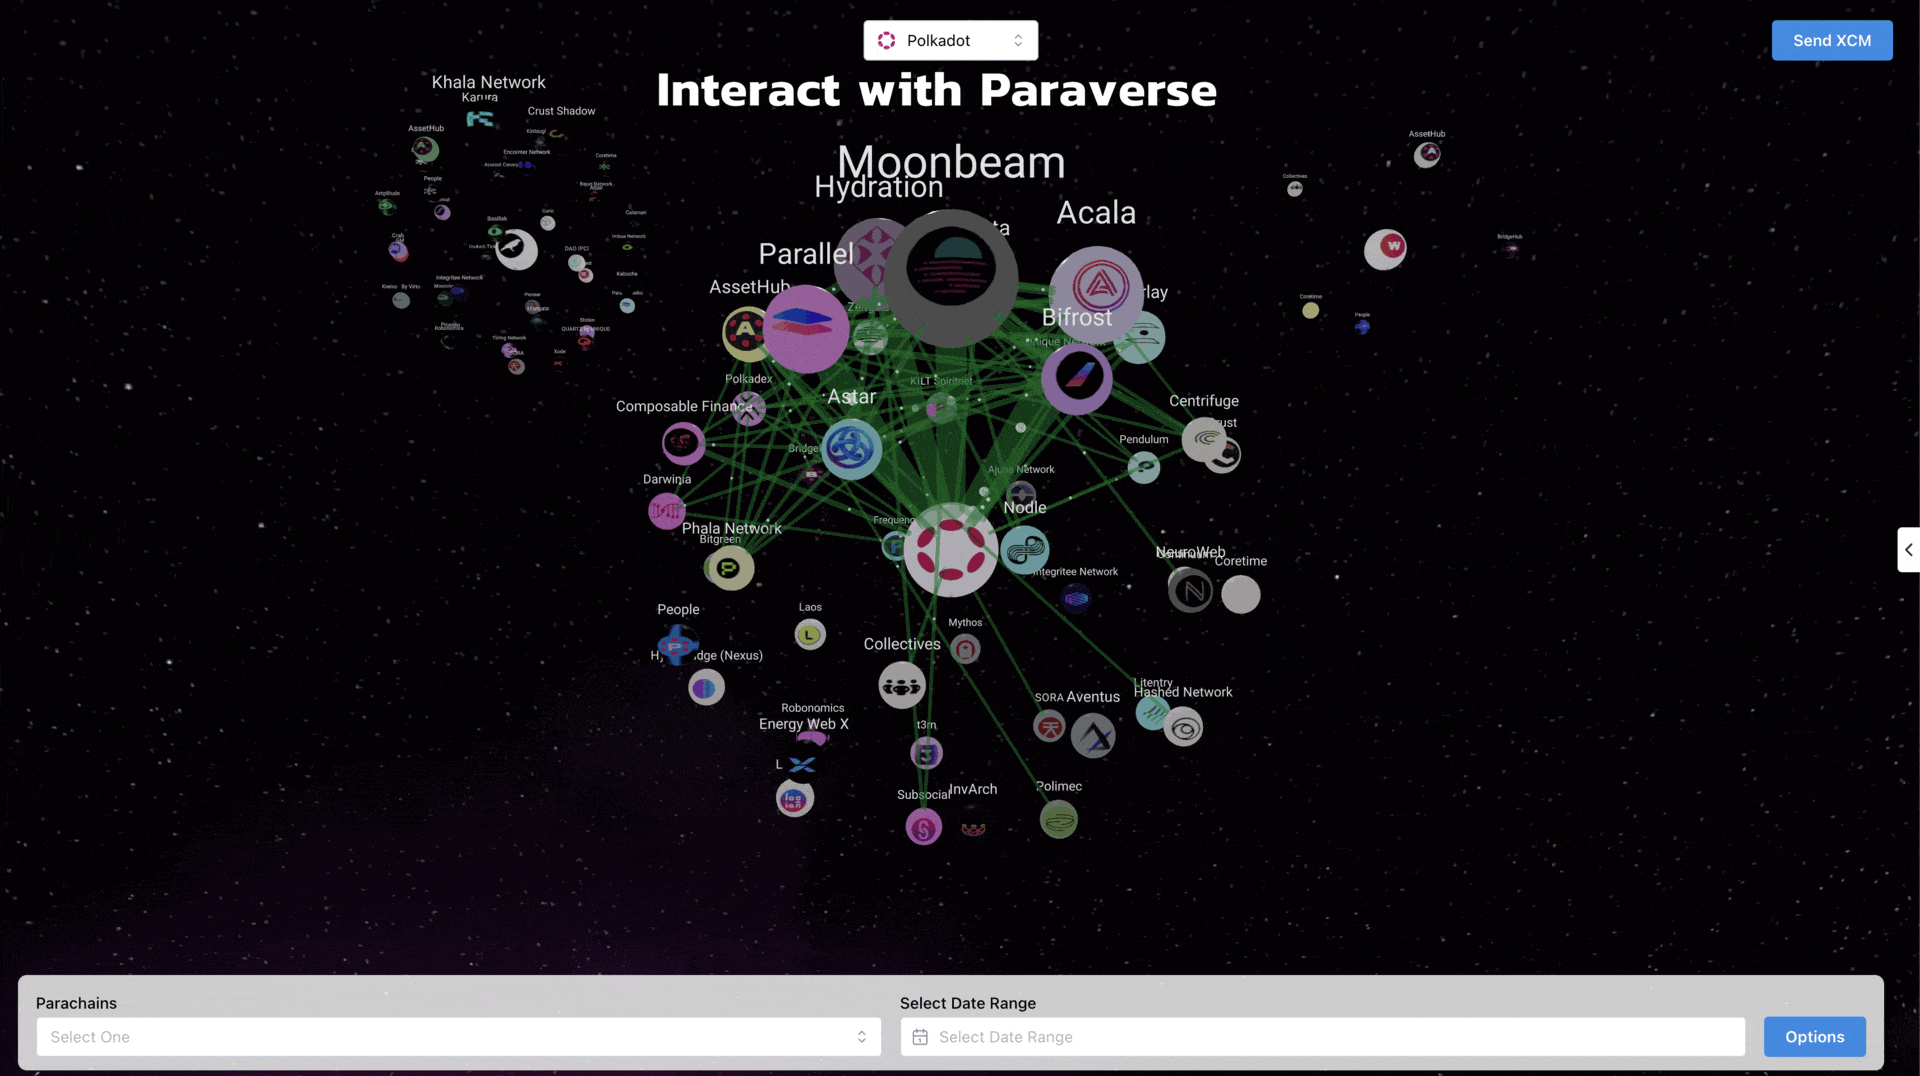Click the Centrifuge node icon

(1204, 438)
